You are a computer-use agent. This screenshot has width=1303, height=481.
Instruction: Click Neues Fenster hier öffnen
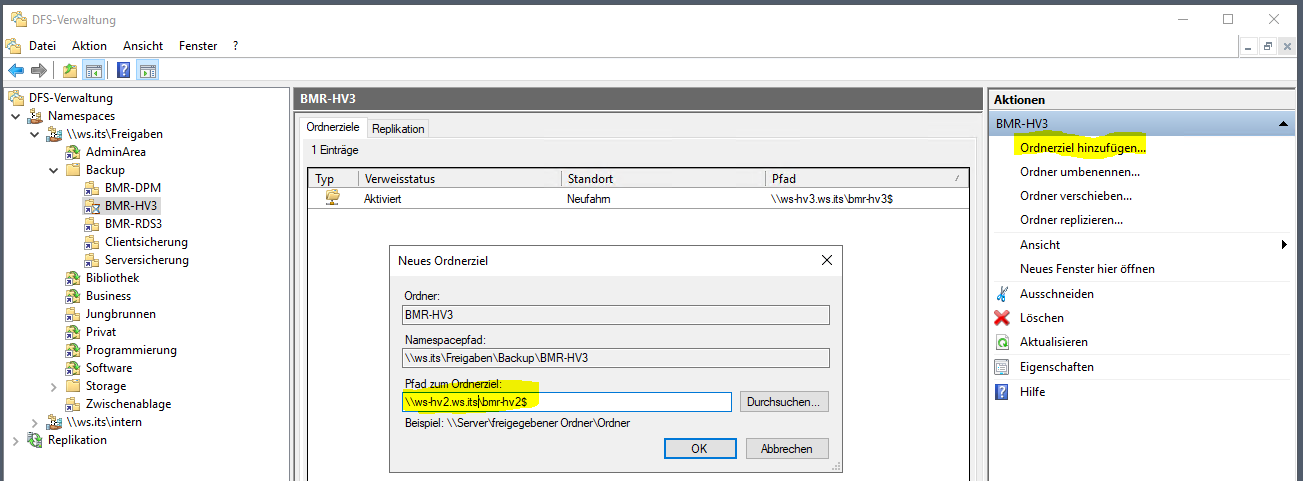click(1087, 269)
